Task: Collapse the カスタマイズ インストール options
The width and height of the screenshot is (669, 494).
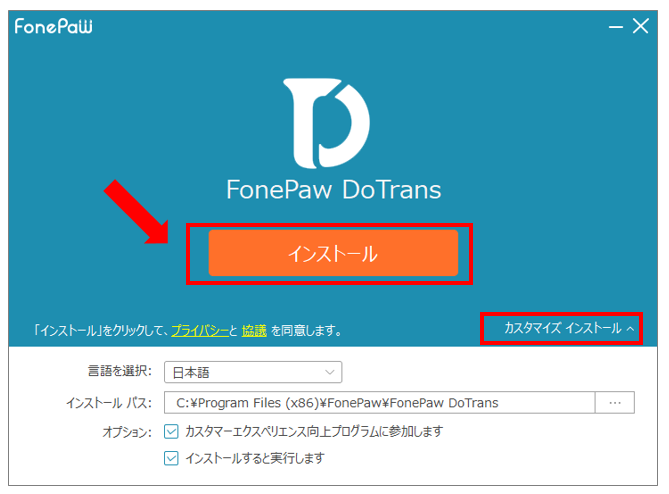Action: pyautogui.click(x=569, y=328)
